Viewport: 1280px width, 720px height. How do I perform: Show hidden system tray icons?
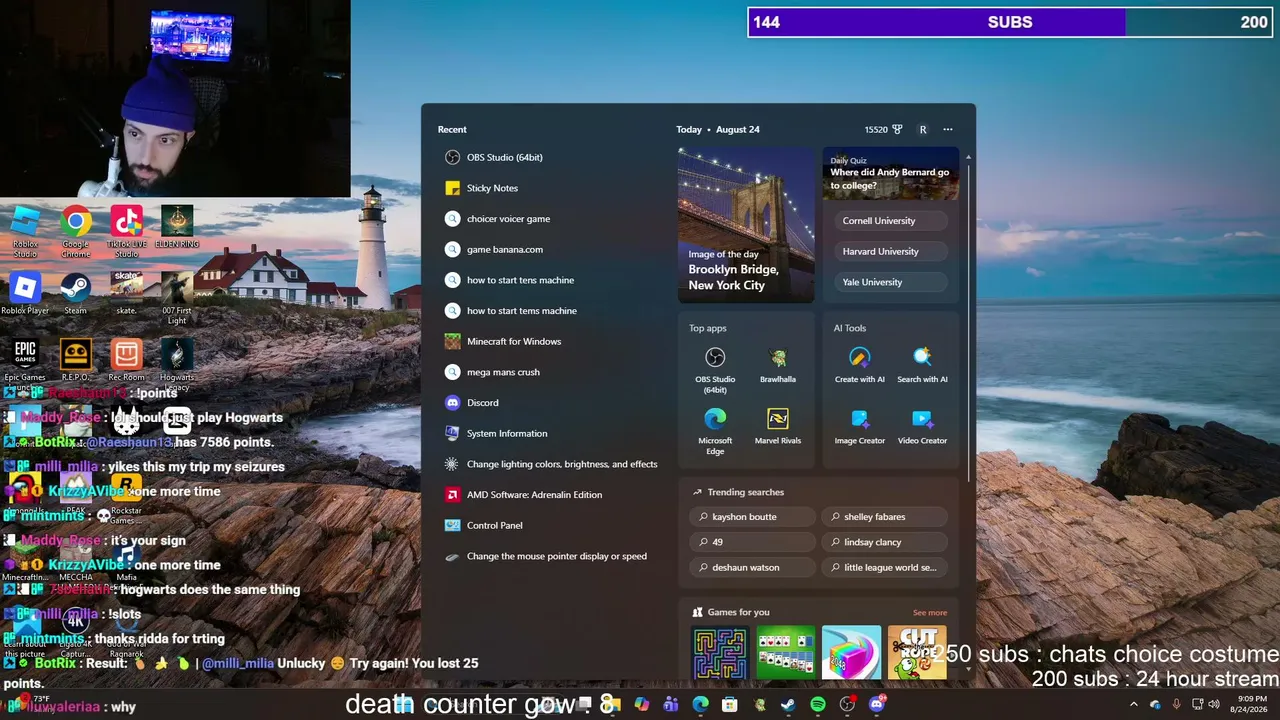click(1133, 705)
